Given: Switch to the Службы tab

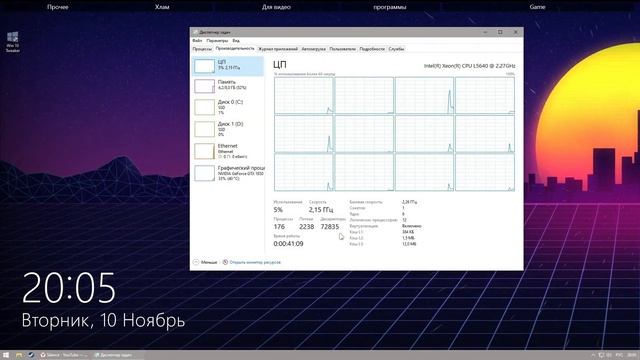Looking at the screenshot, I should click(x=396, y=49).
